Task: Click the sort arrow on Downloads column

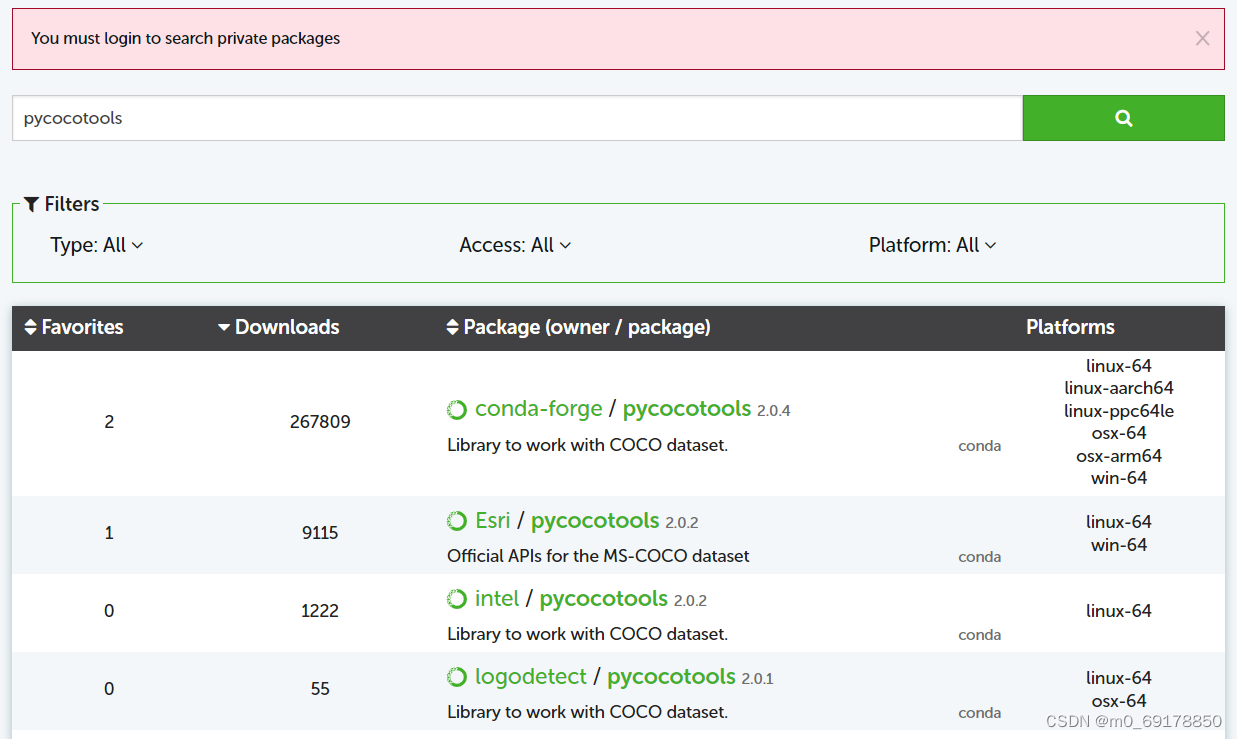Action: coord(223,327)
